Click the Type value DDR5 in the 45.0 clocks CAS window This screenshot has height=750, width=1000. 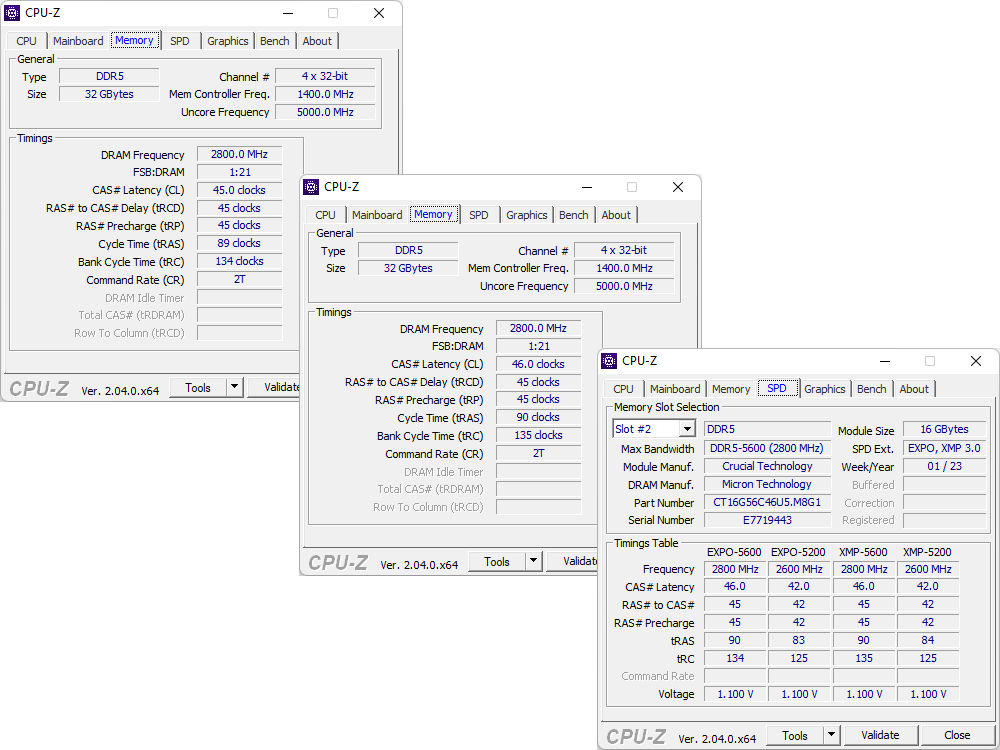point(109,76)
